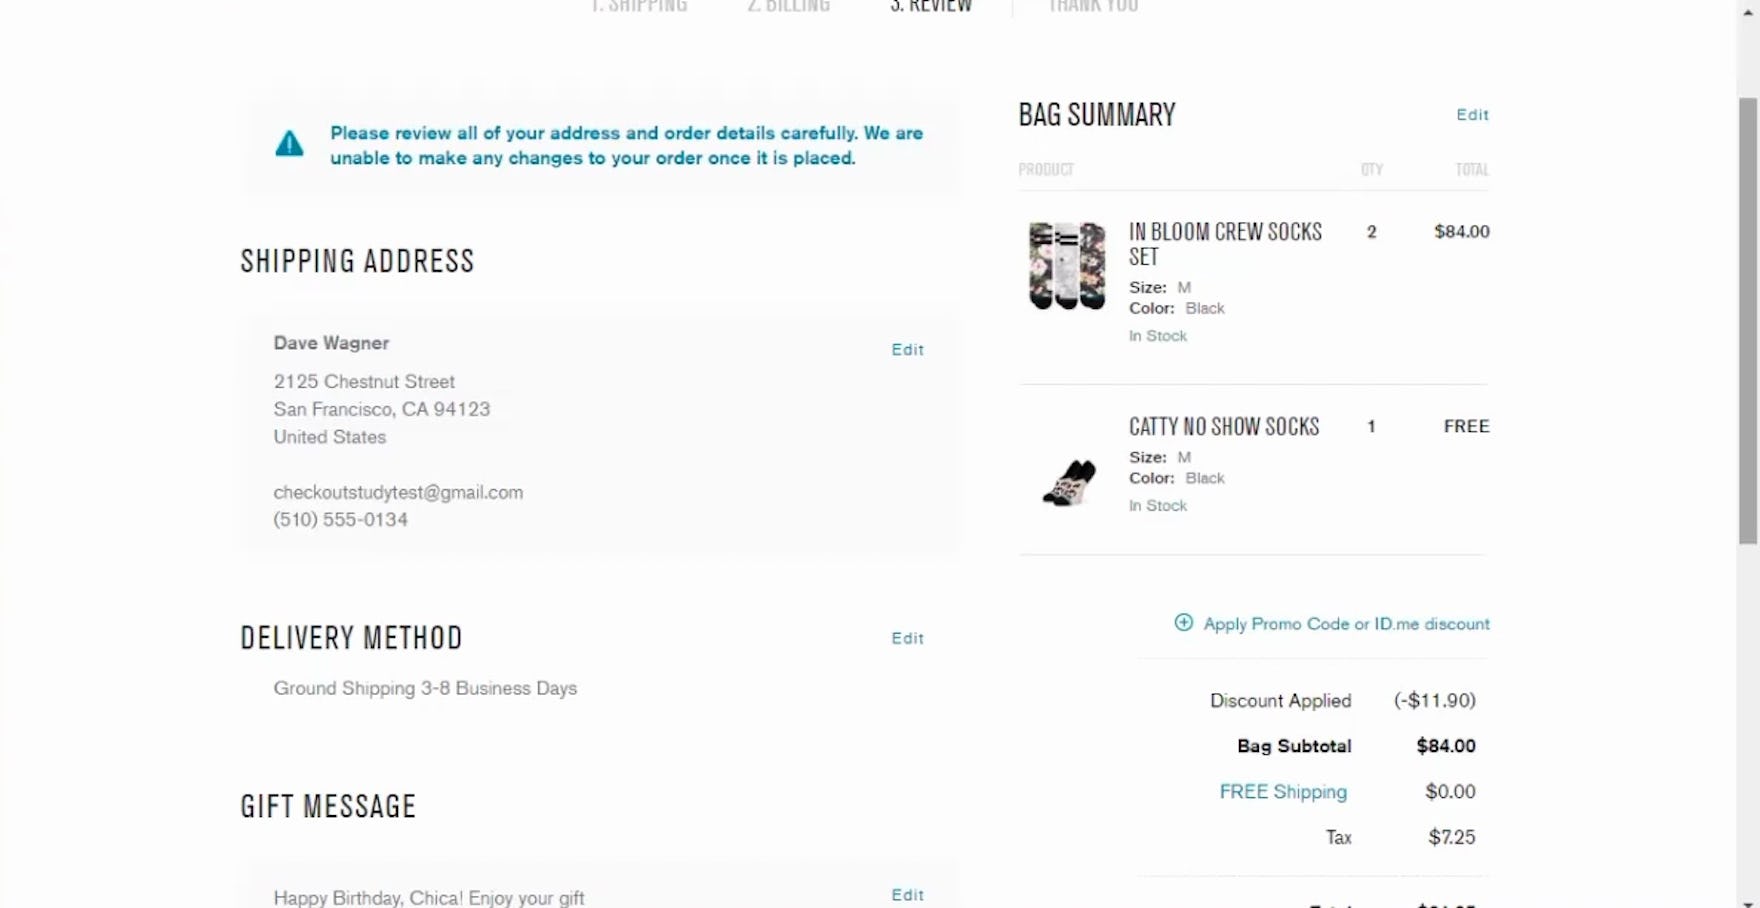Go to the Billing checkout step
This screenshot has height=908, width=1760.
788,7
